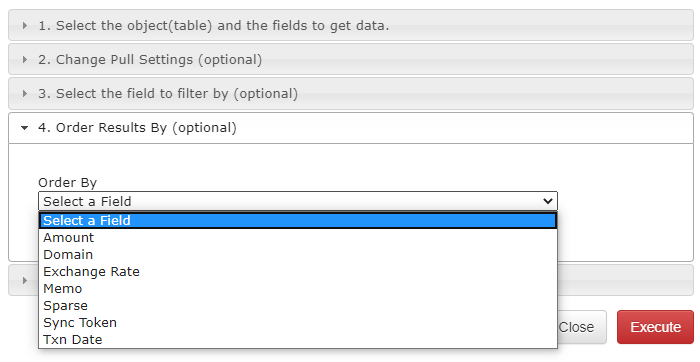
Task: Pick Memo option in the dropdown
Action: tap(298, 289)
